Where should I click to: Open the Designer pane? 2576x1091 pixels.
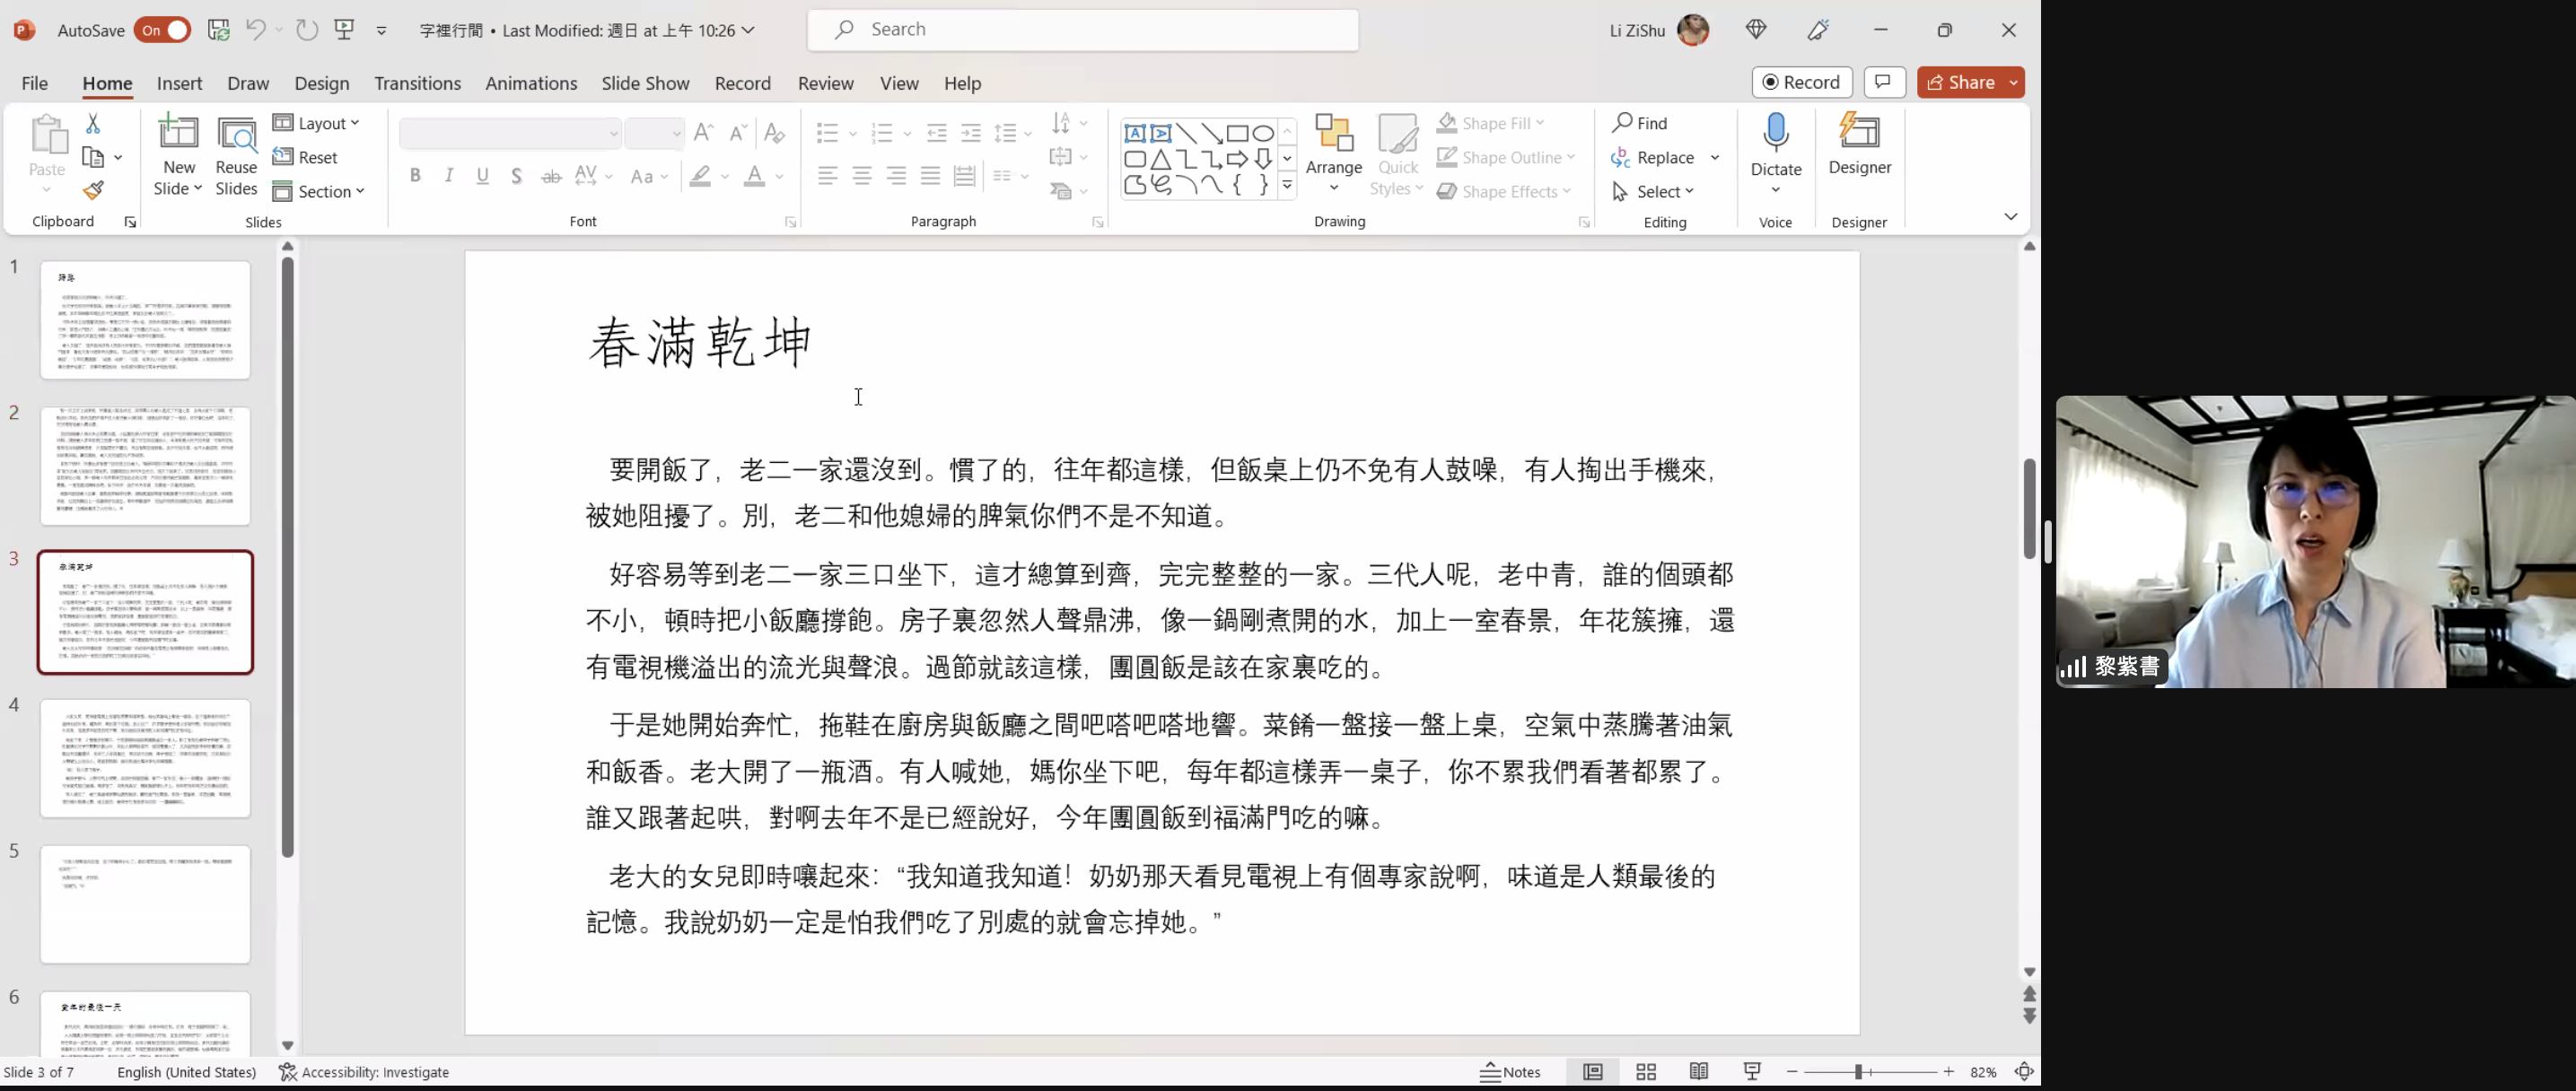click(x=1859, y=145)
